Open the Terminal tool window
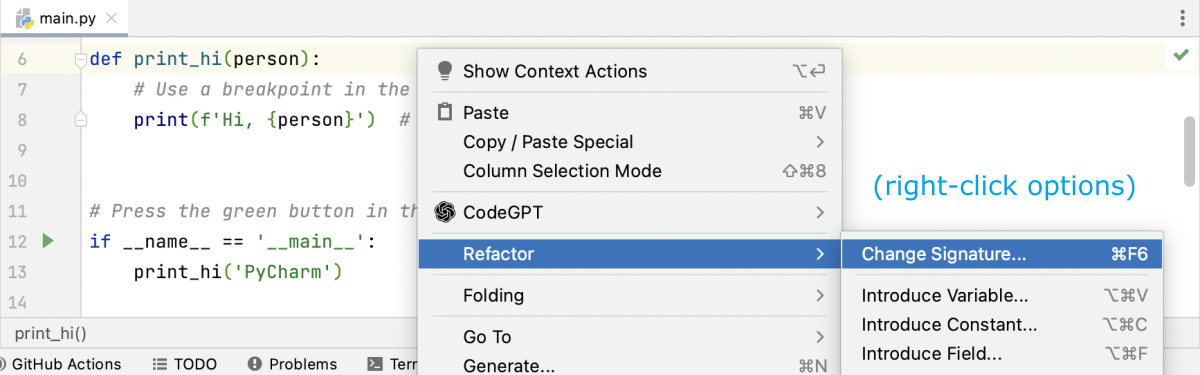 392,364
